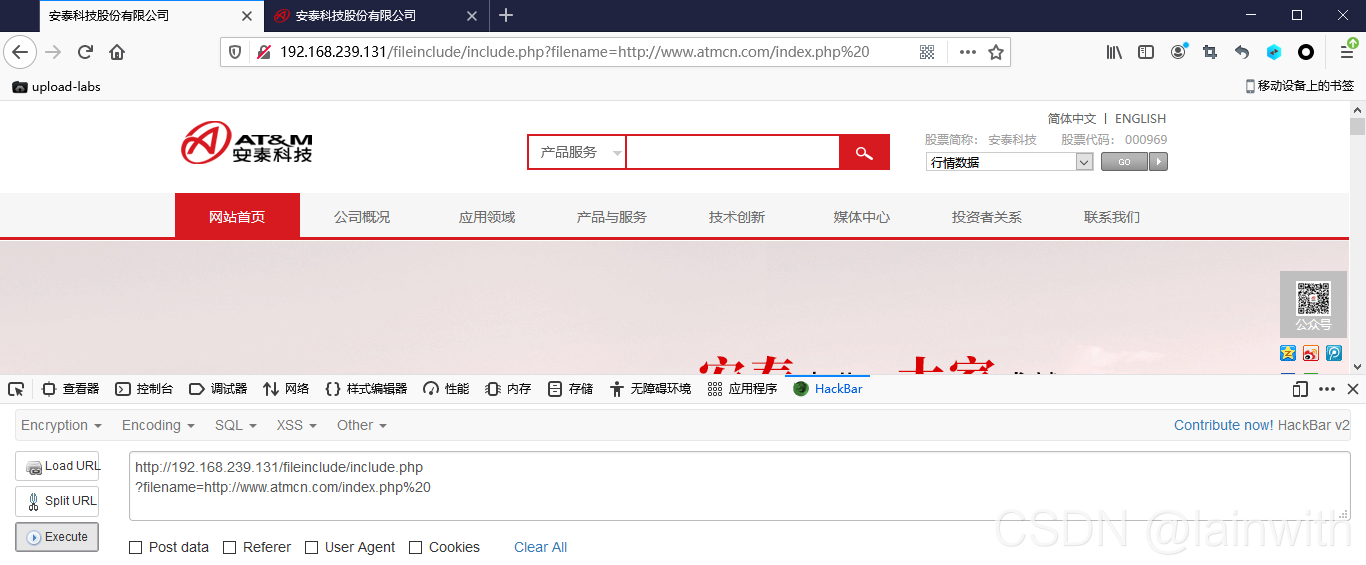Viewport: 1366px width, 565px height.
Task: Open the 行情数据 stock data dropdown
Action: click(x=1009, y=162)
